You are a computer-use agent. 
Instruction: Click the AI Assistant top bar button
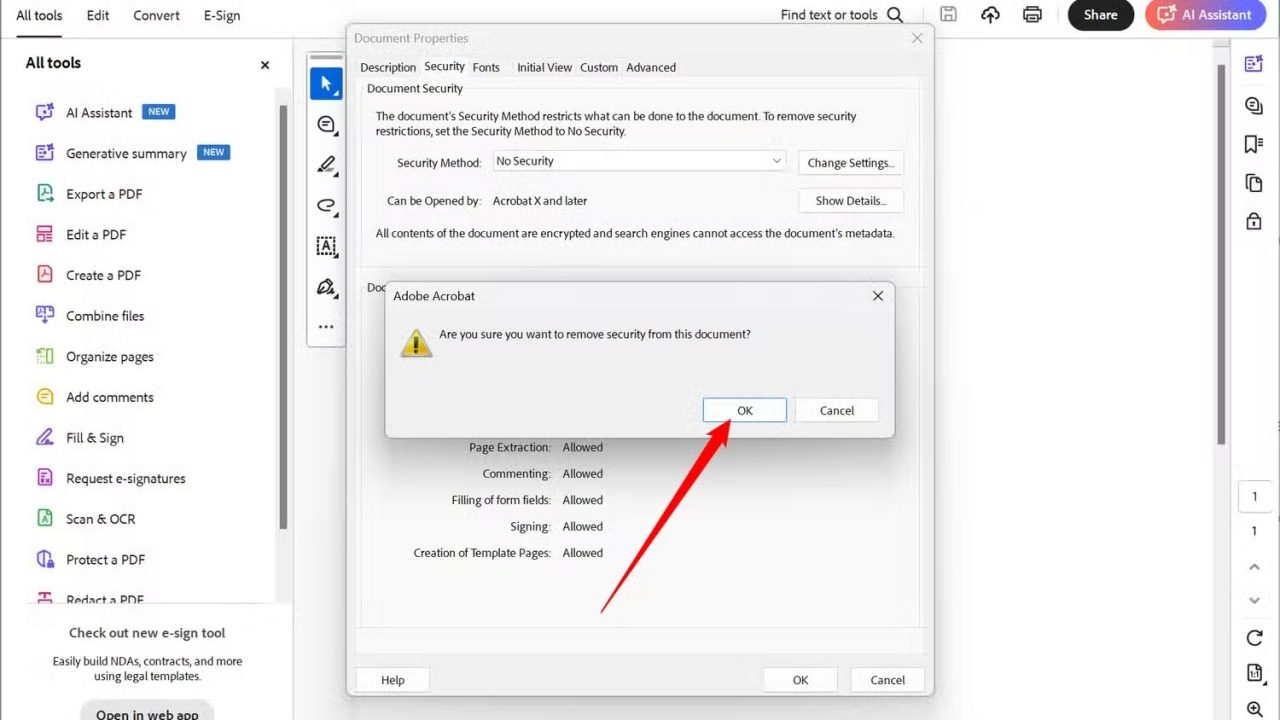[x=1205, y=15]
